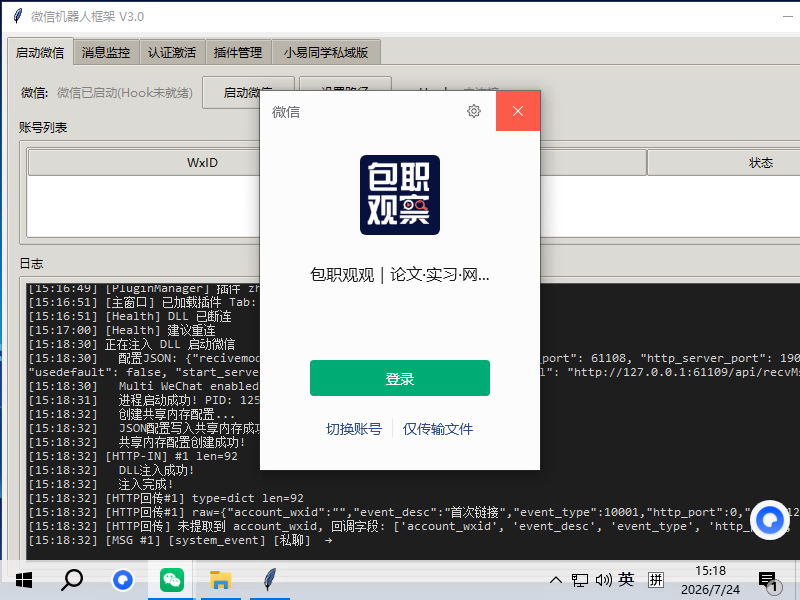Click the log line '[MSG #1] [system_event] [私聊]'
Viewport: 800px width, 600px height.
point(180,540)
